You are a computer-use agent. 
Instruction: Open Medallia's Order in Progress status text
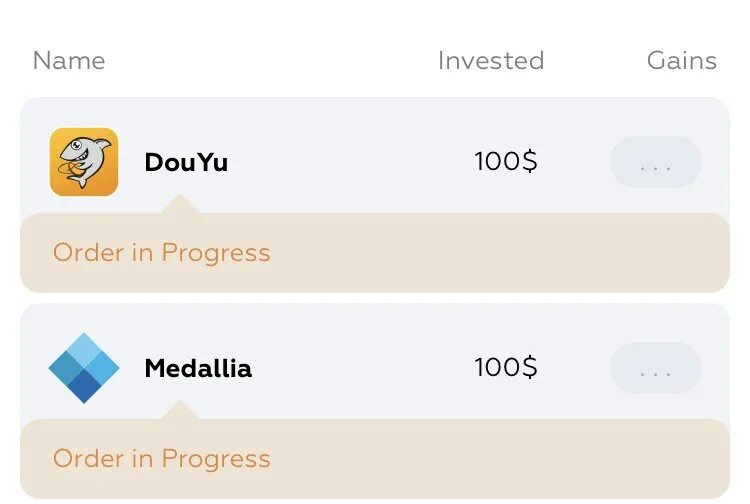(x=162, y=459)
